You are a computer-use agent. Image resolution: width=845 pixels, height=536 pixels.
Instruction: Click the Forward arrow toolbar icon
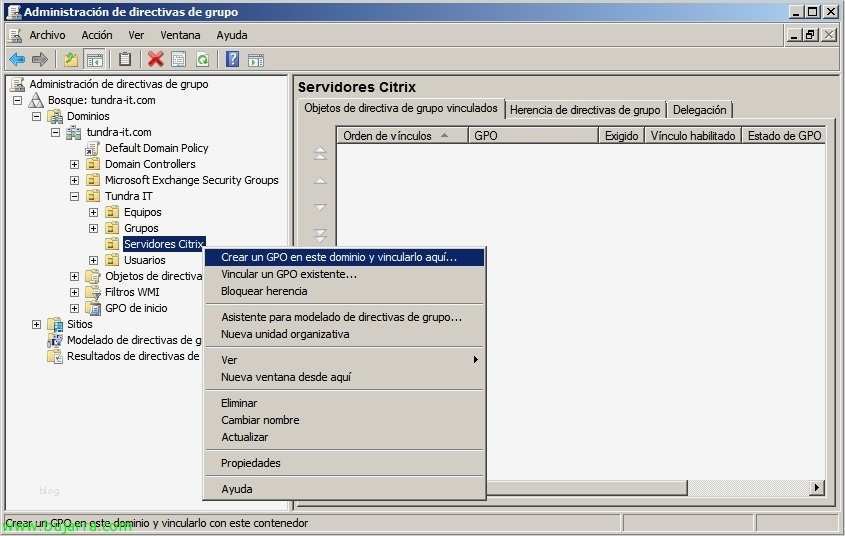pyautogui.click(x=40, y=59)
